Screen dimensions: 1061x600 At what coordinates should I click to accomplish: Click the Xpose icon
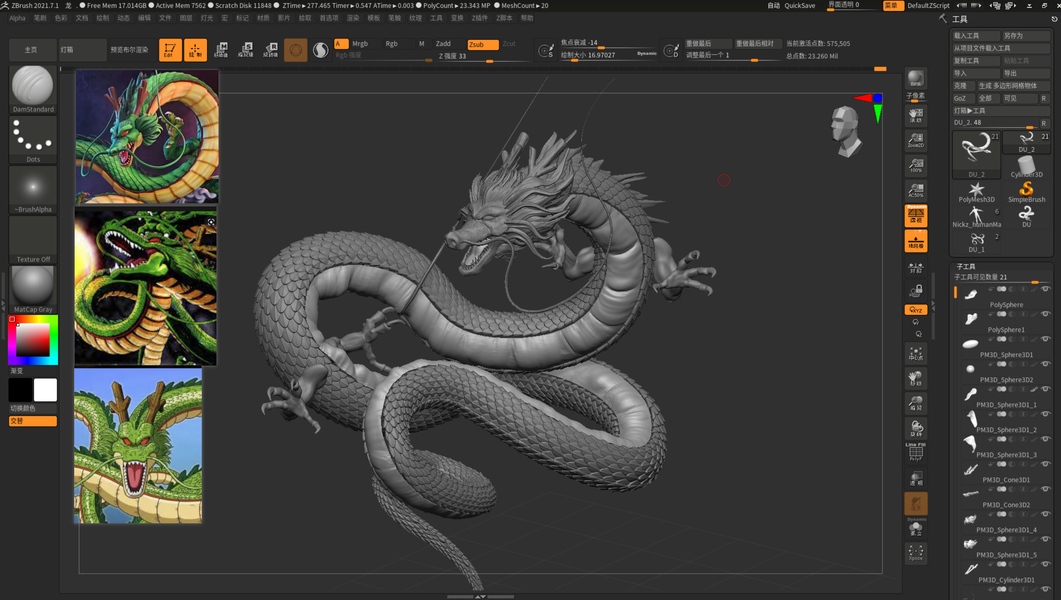tap(916, 552)
